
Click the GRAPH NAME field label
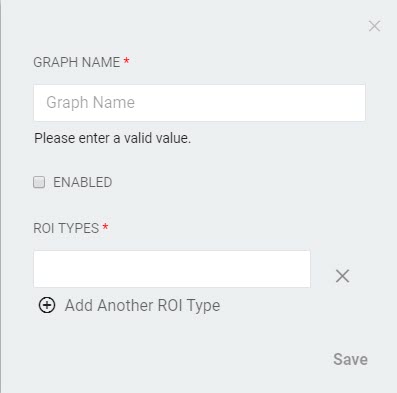click(x=77, y=62)
